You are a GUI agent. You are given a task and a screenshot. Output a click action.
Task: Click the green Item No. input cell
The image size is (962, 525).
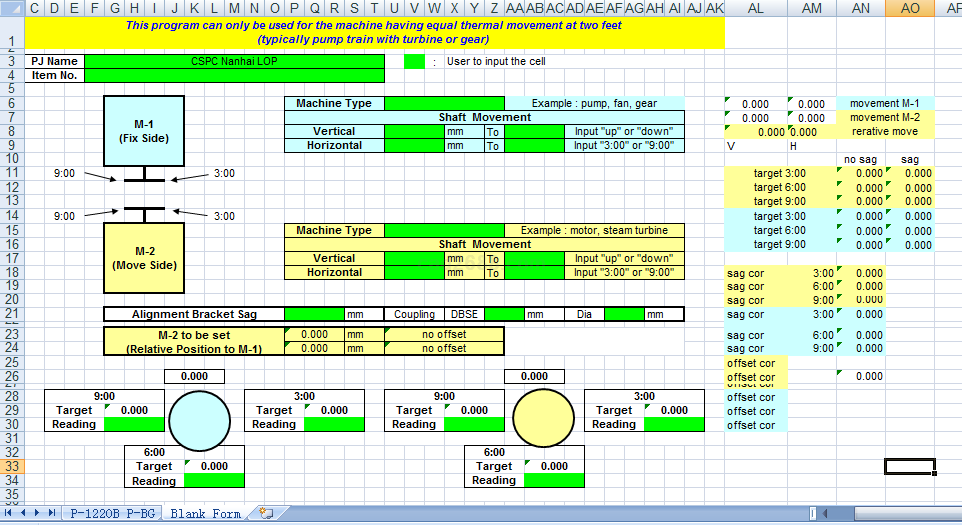click(x=234, y=75)
